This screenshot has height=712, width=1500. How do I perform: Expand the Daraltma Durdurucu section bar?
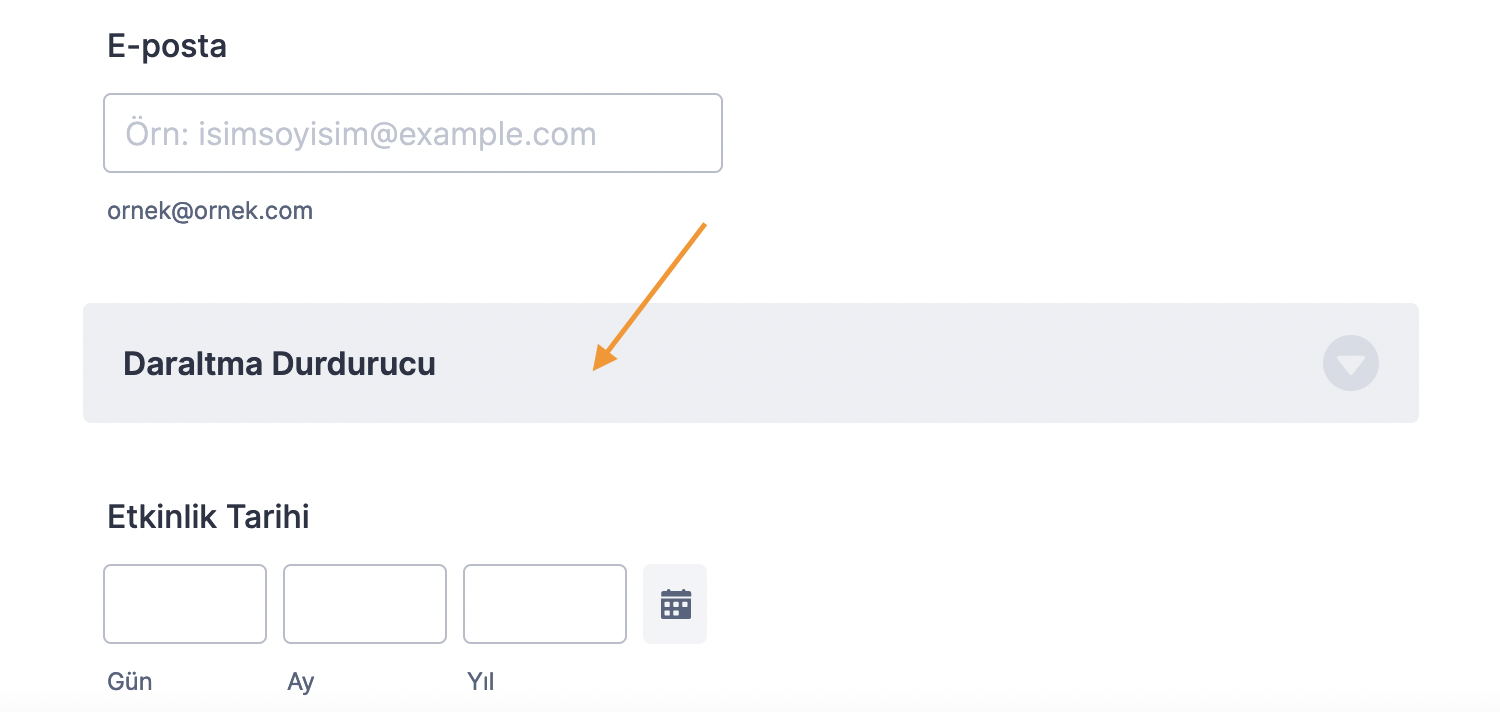click(x=850, y=363)
